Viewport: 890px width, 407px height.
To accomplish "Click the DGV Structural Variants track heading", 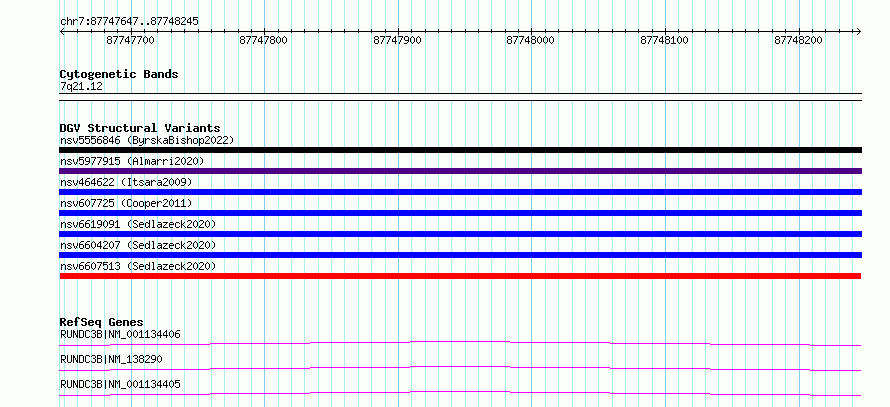I will point(140,128).
